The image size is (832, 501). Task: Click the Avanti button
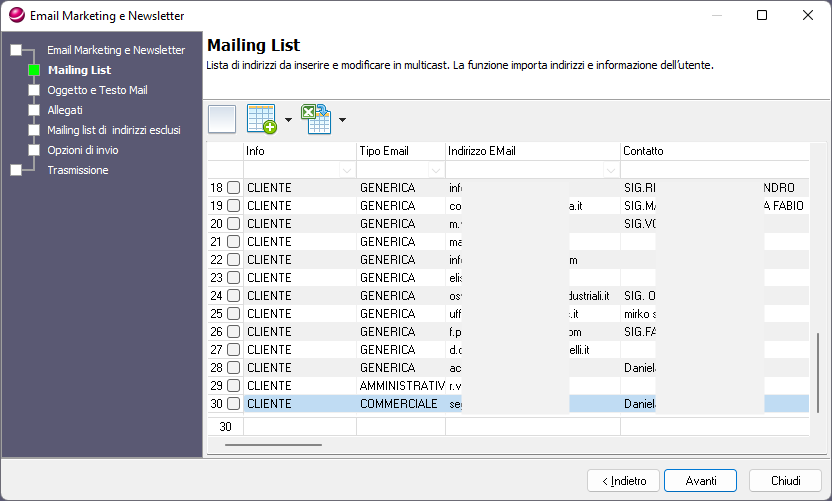700,480
